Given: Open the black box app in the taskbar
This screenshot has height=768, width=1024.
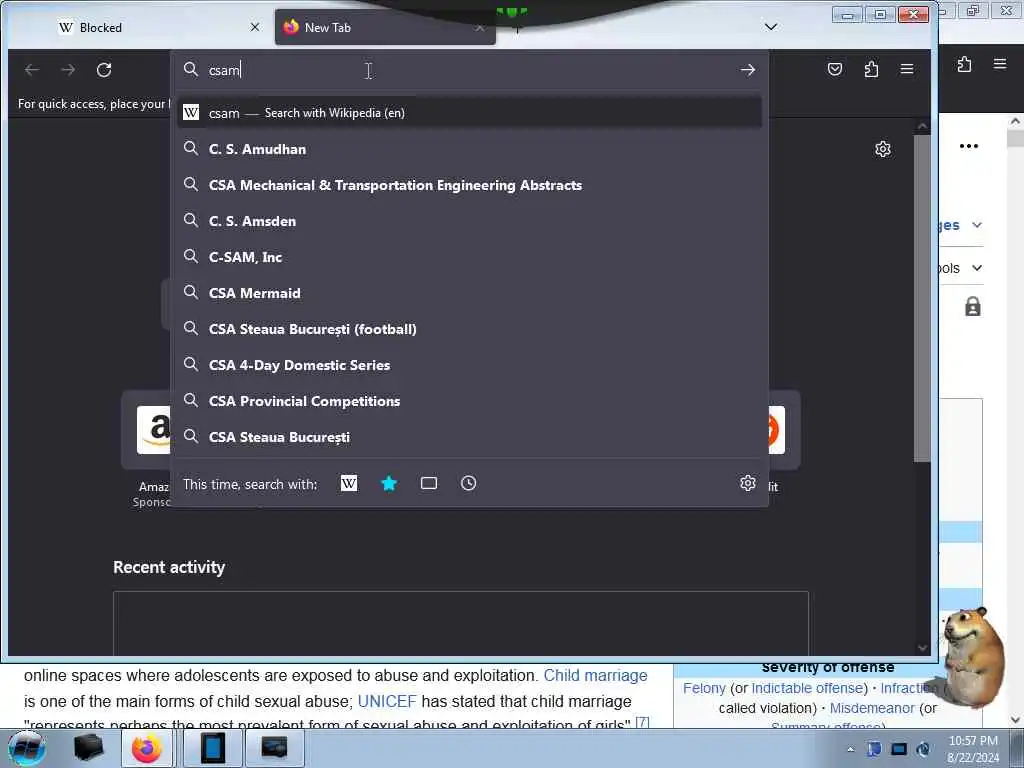Looking at the screenshot, I should tap(89, 748).
